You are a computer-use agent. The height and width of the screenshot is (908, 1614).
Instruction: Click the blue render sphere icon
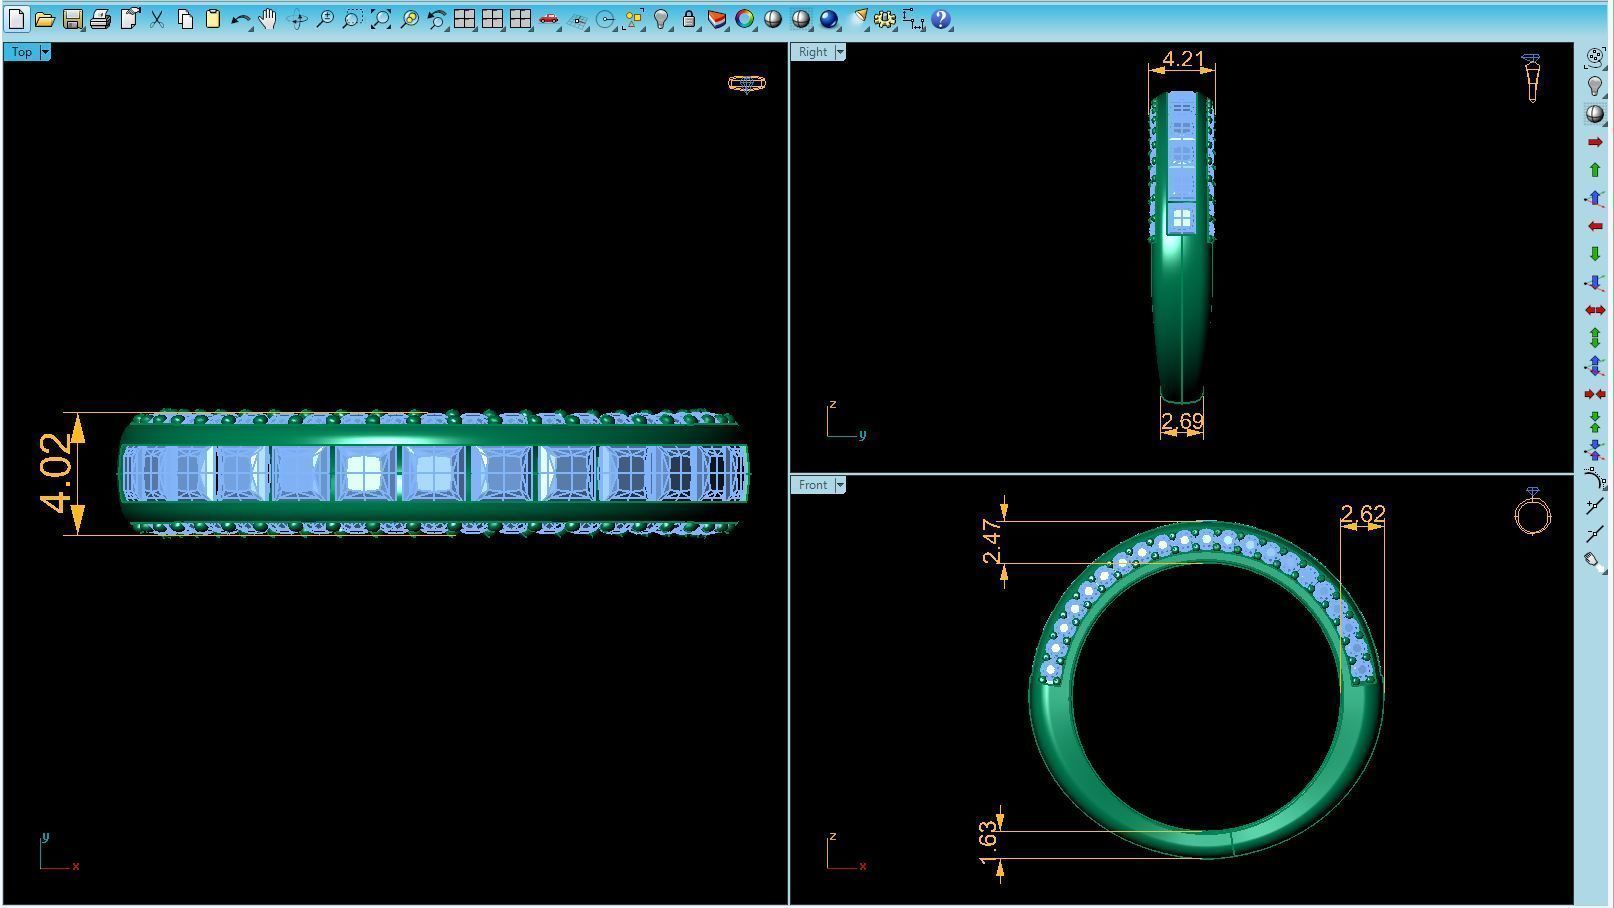pos(829,19)
